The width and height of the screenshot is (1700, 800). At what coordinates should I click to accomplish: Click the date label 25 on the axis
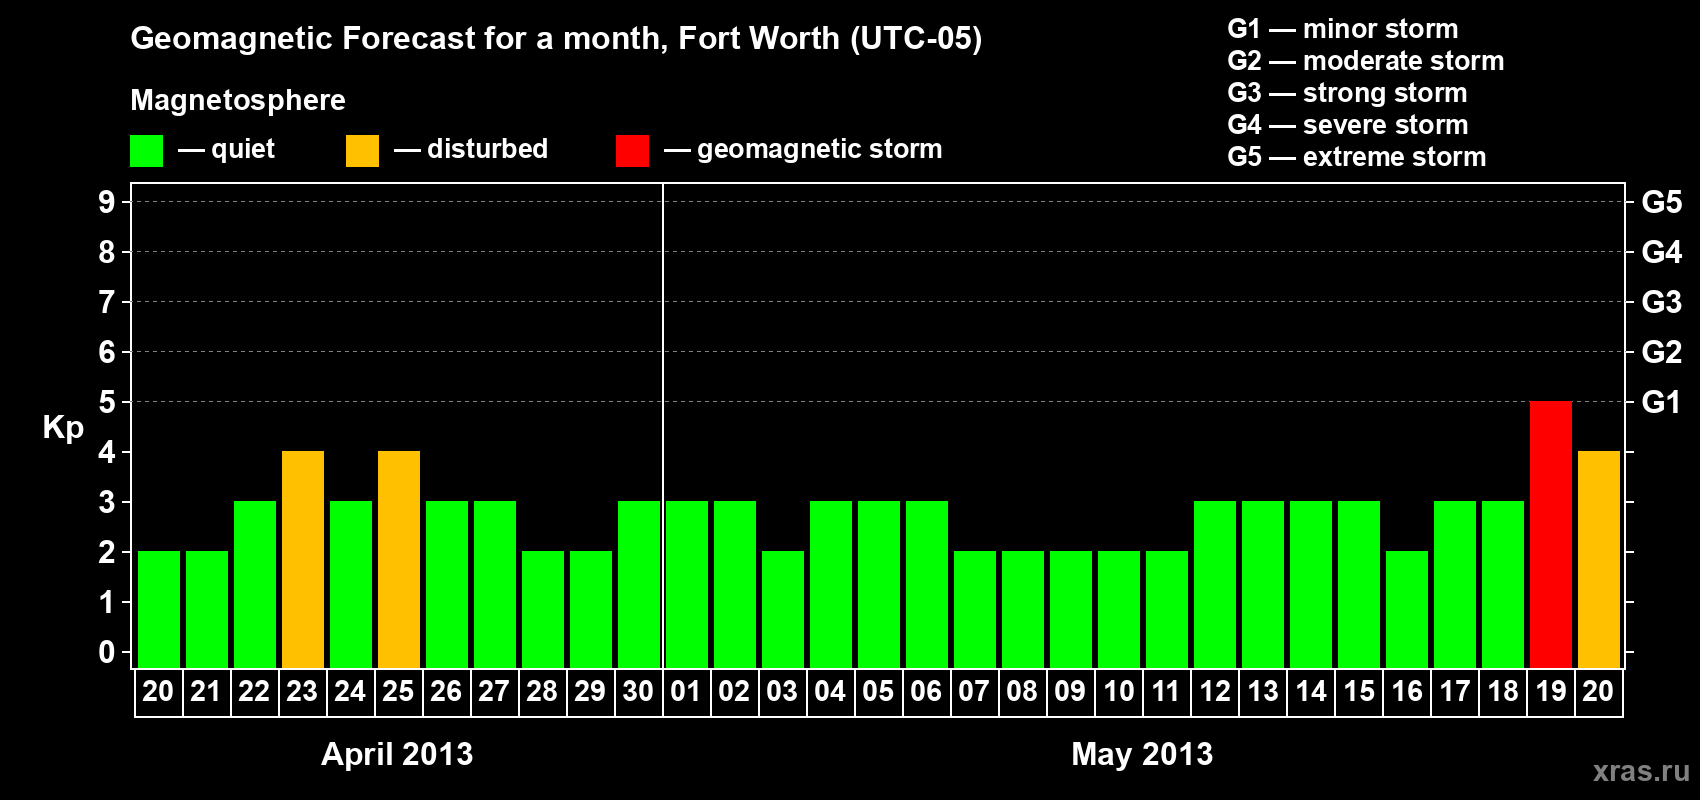(x=398, y=692)
